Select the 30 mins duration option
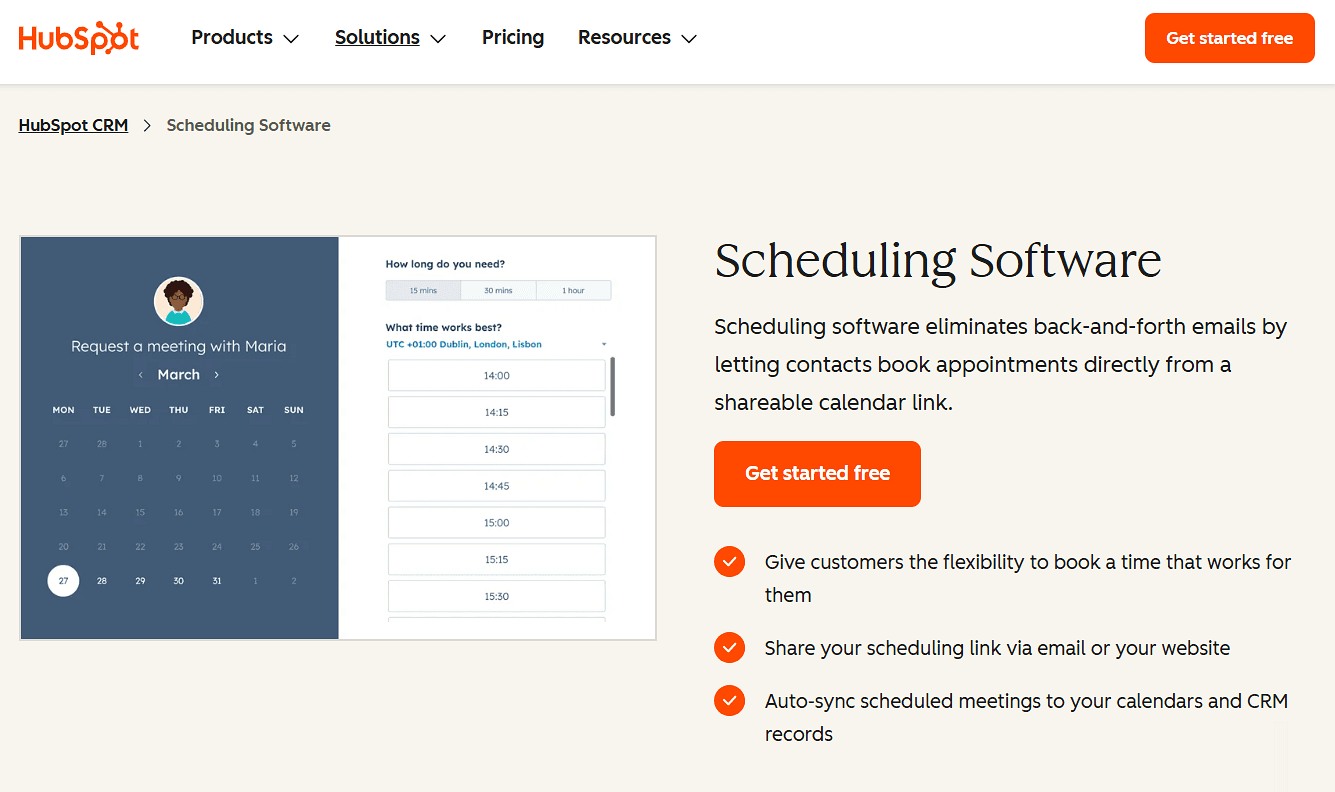The width and height of the screenshot is (1335, 792). (x=498, y=290)
